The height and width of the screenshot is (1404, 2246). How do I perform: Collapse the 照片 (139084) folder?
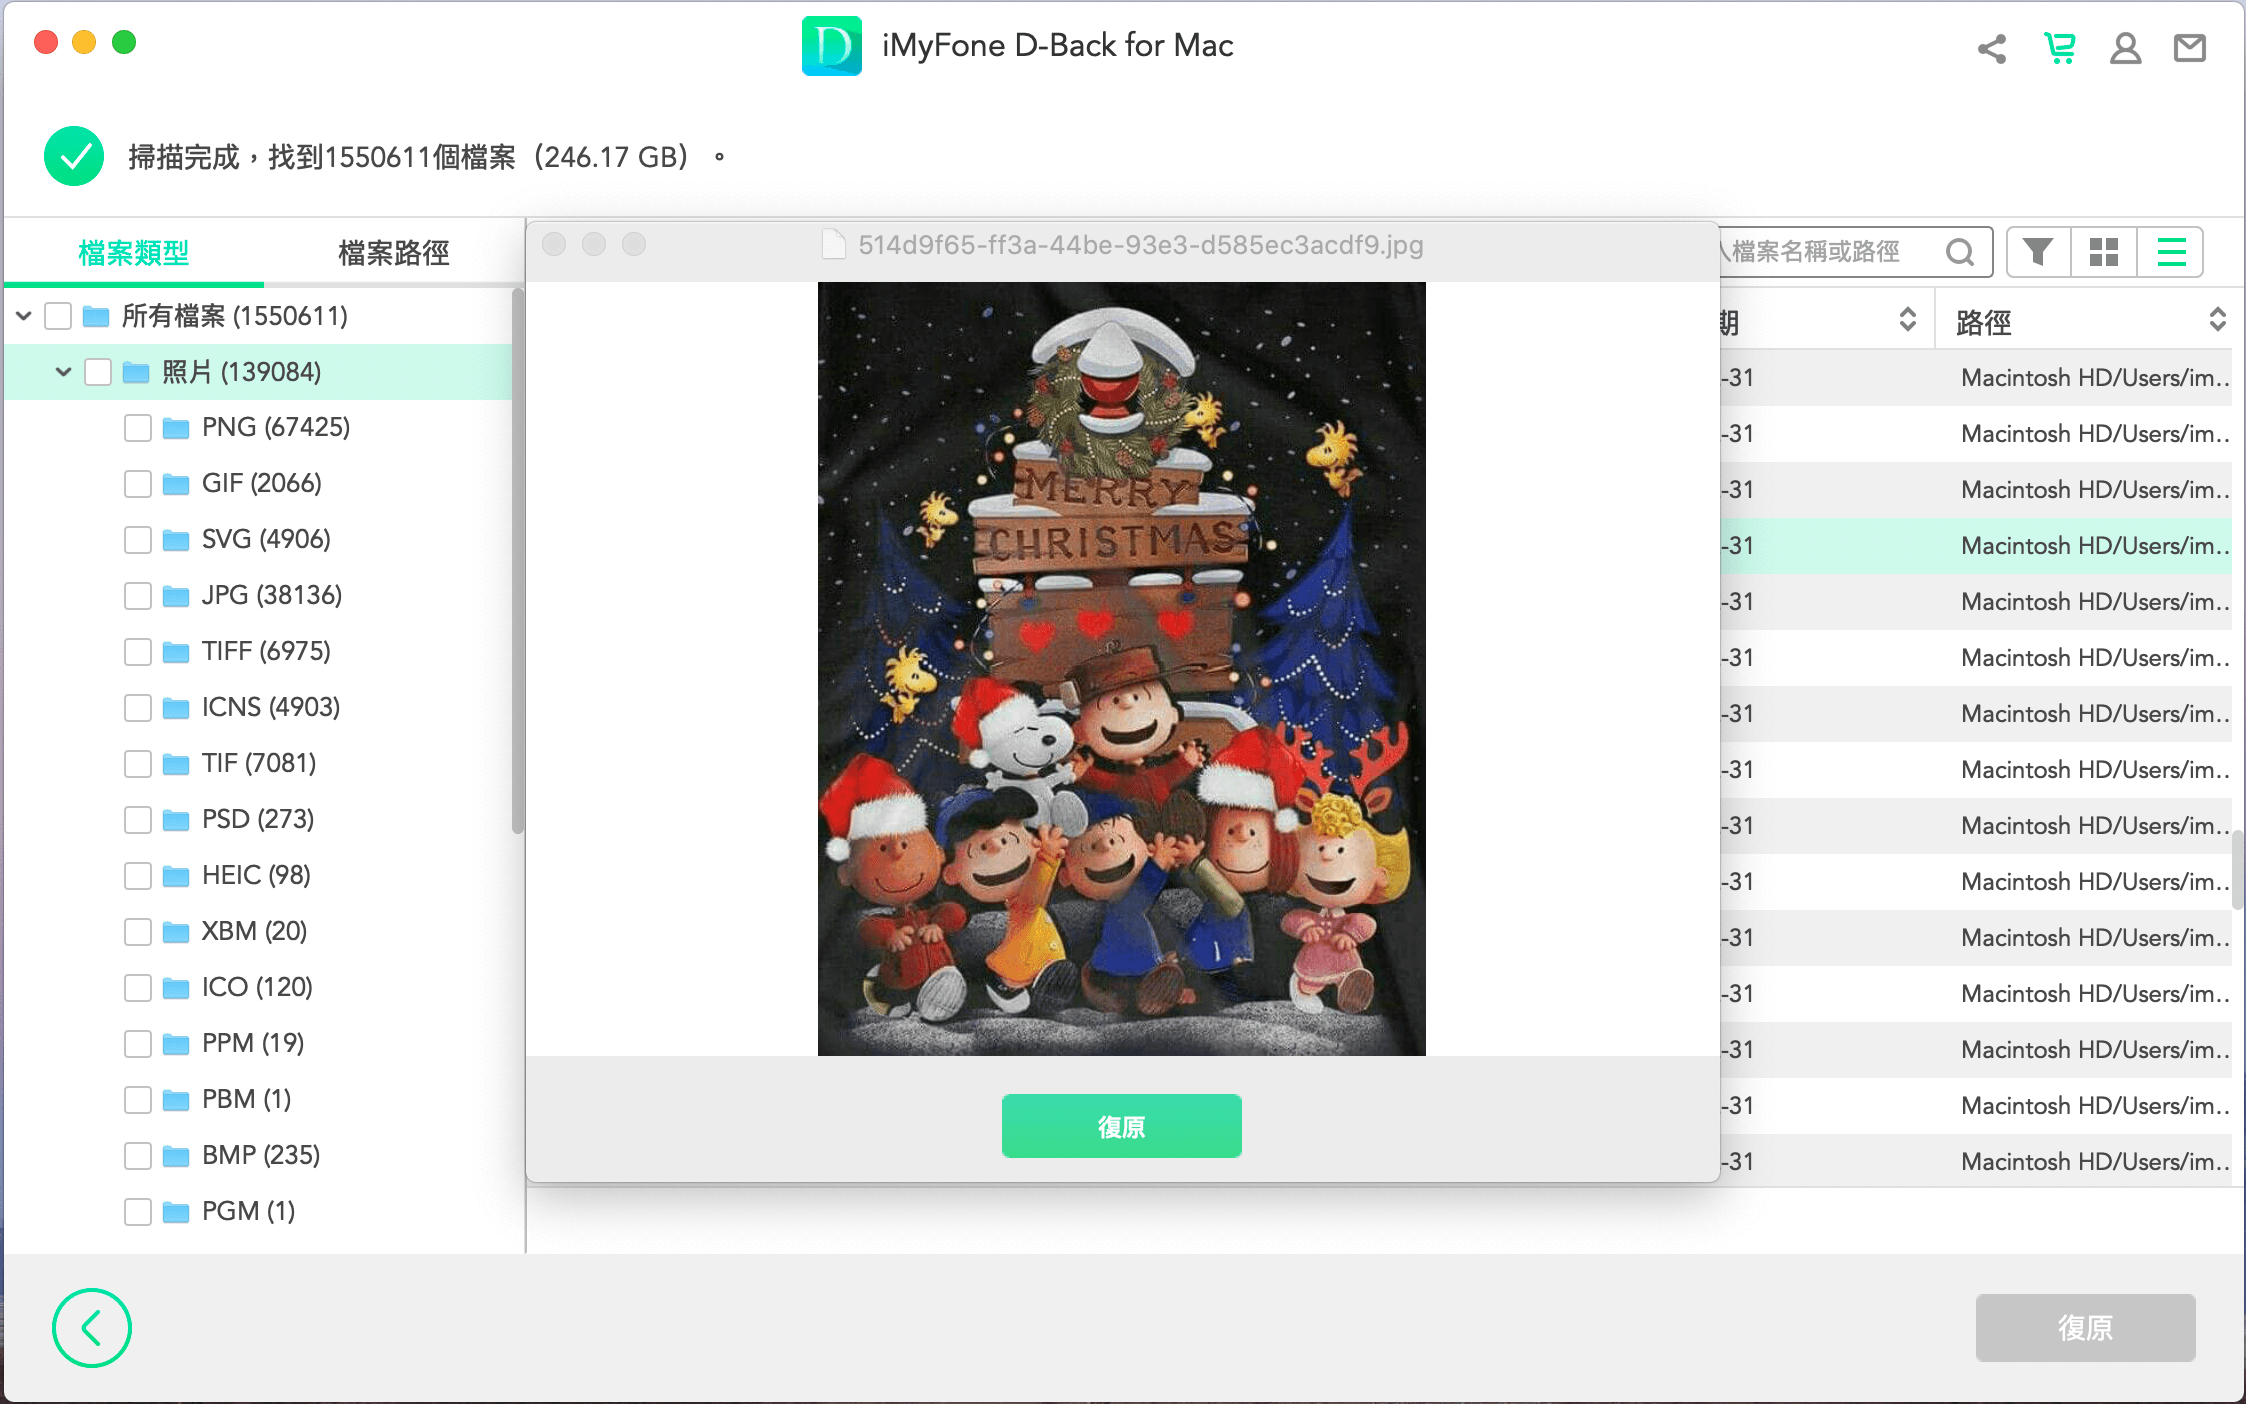[x=63, y=372]
